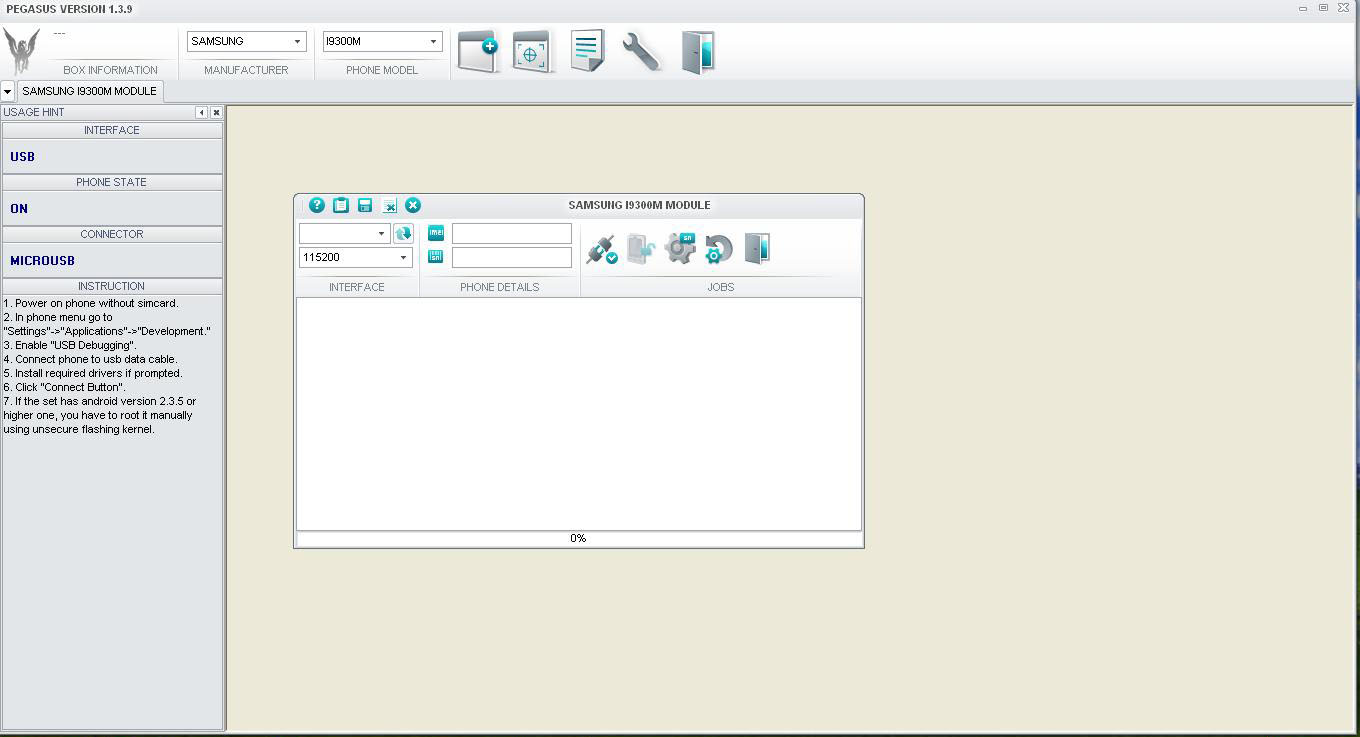Close the module with round X icon
Viewport: 1360px width, 737px height.
pos(413,205)
